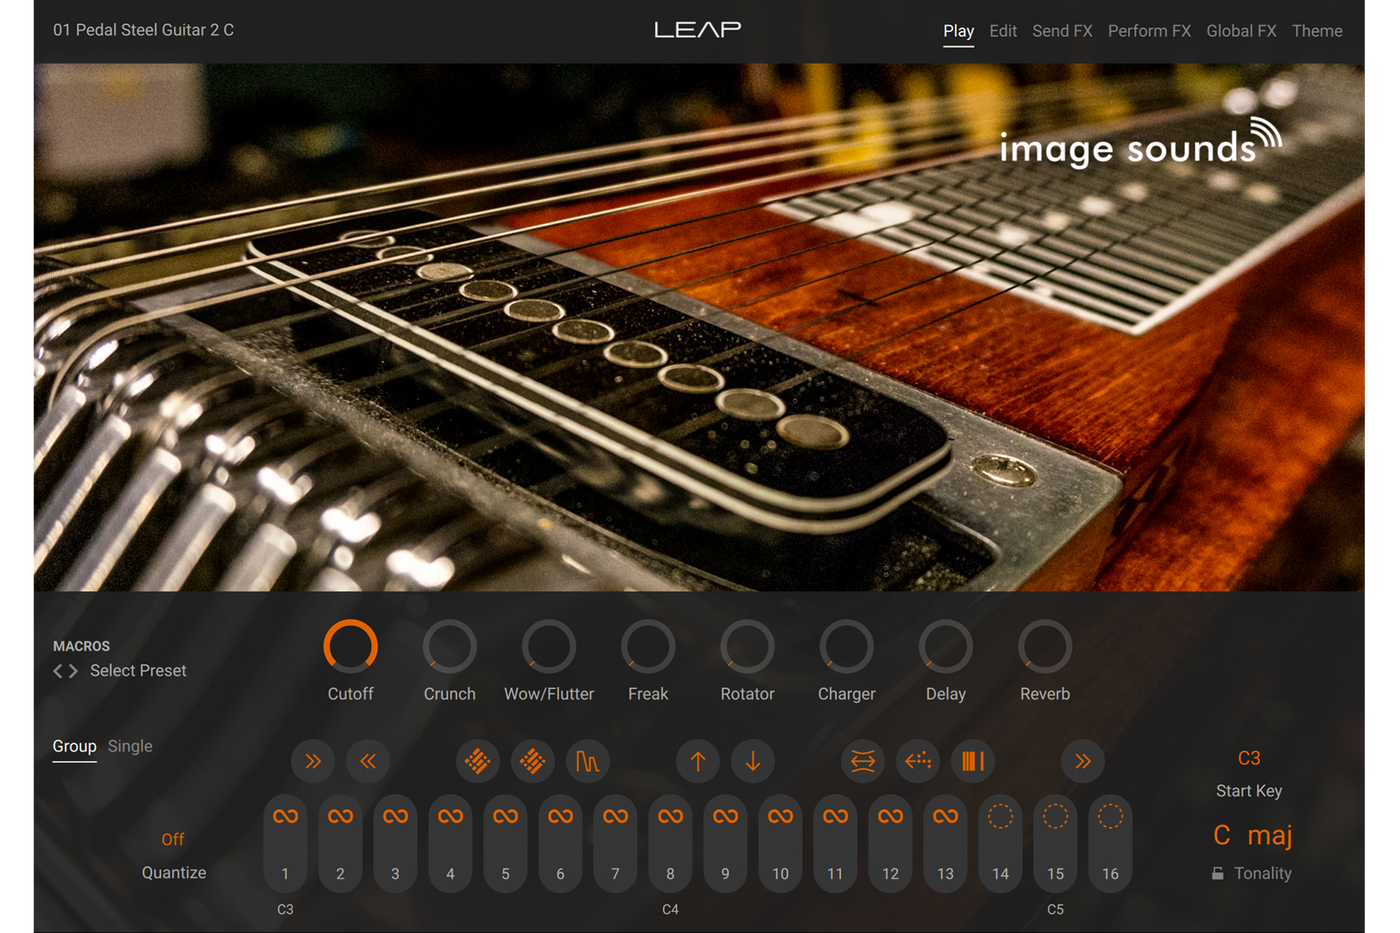The height and width of the screenshot is (933, 1400).
Task: Click the LEAP logo
Action: pyautogui.click(x=698, y=30)
